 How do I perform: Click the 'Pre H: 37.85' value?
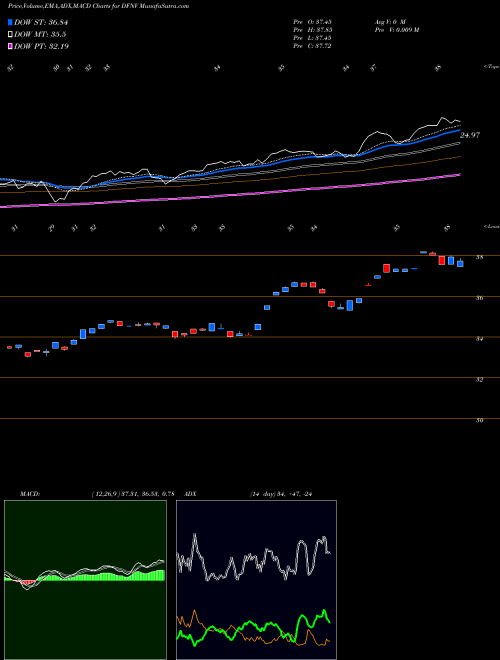tap(312, 30)
